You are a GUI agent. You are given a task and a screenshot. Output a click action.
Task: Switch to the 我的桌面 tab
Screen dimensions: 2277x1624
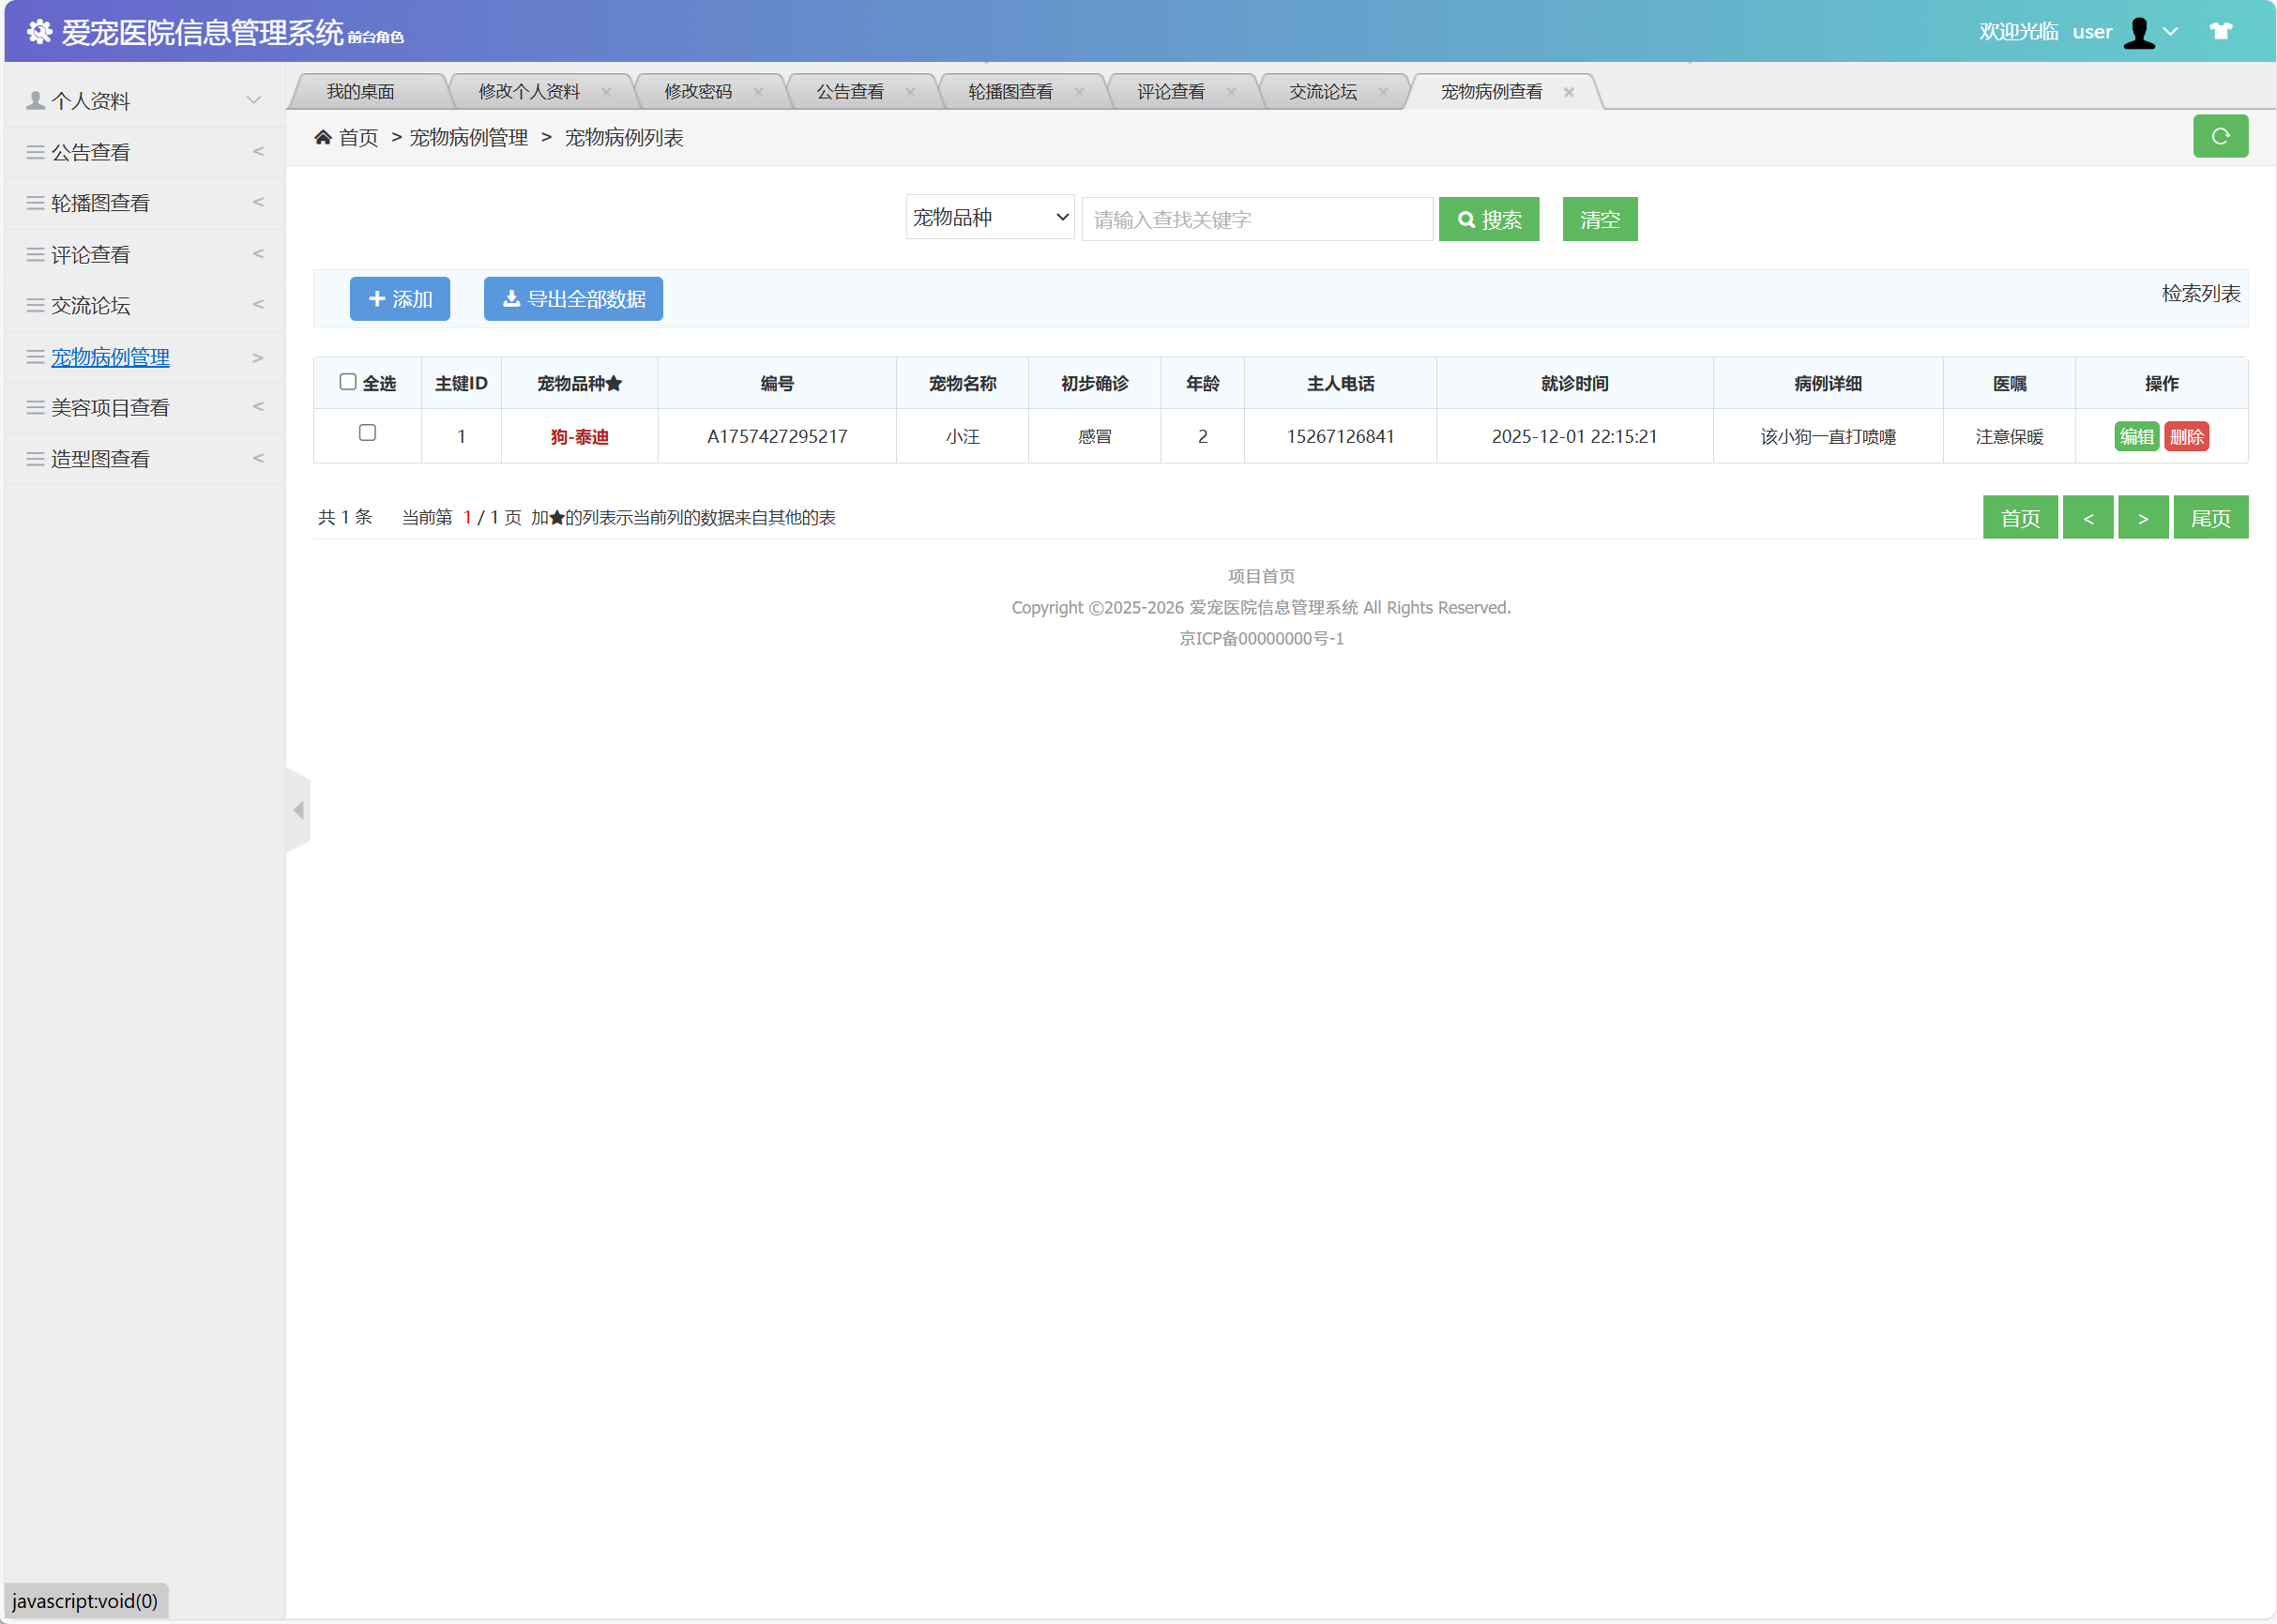pos(360,92)
